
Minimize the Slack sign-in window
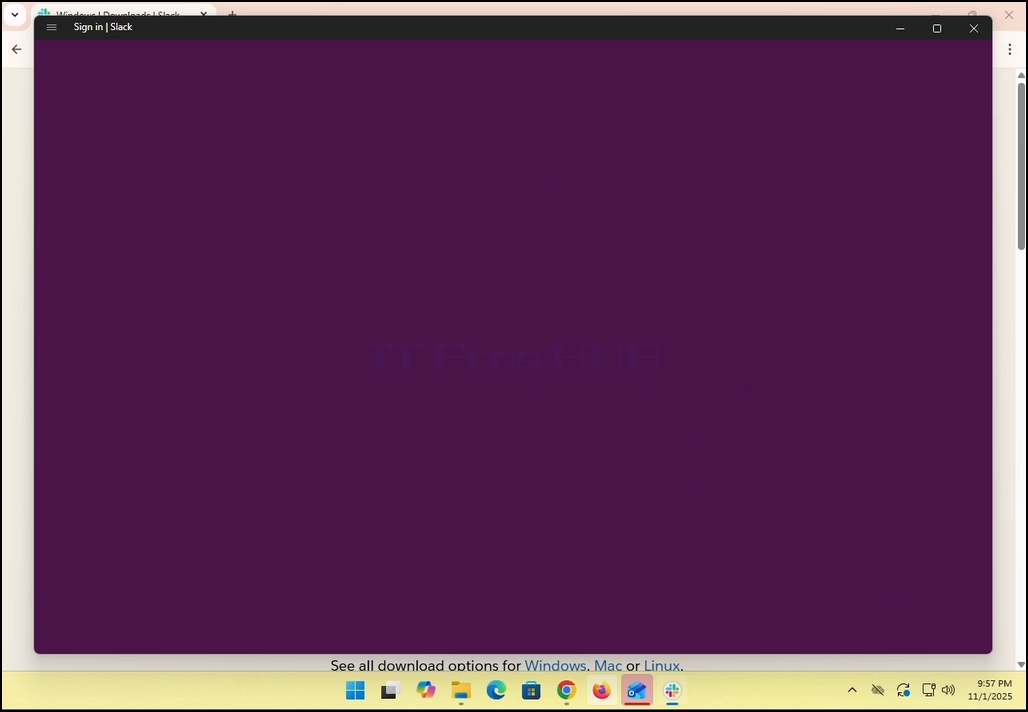(x=900, y=28)
